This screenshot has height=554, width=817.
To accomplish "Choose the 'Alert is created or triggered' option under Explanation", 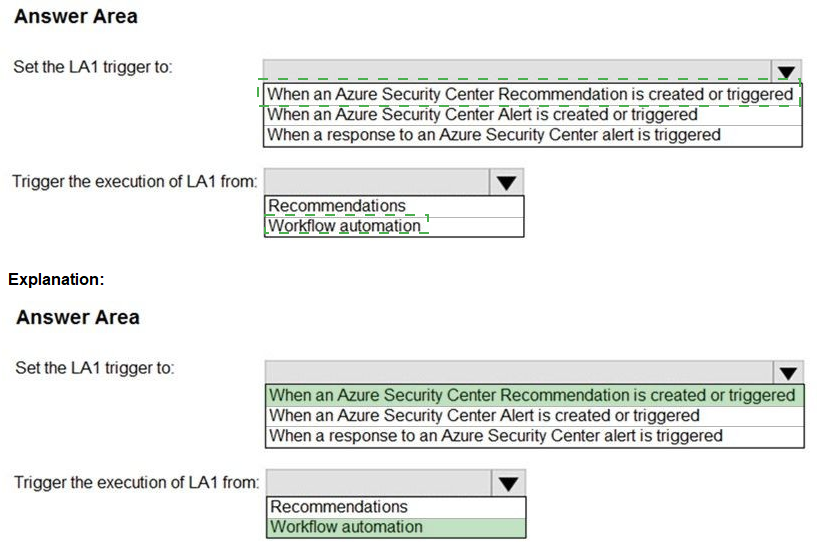I will [484, 415].
